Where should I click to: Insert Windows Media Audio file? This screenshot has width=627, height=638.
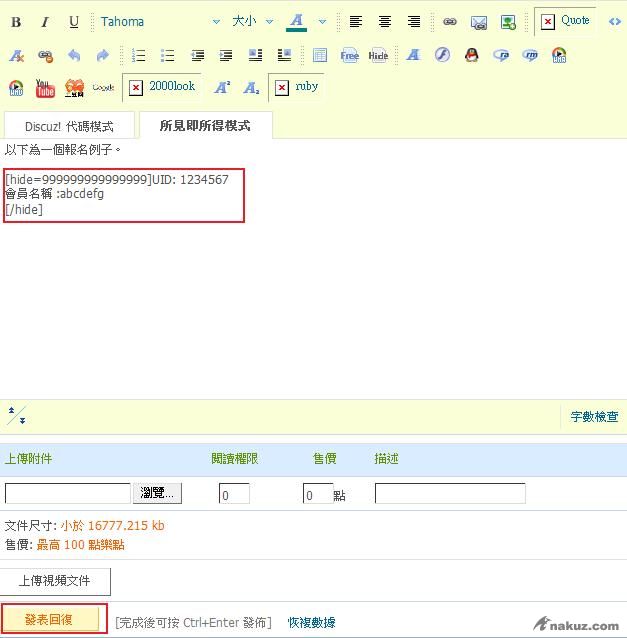[559, 55]
